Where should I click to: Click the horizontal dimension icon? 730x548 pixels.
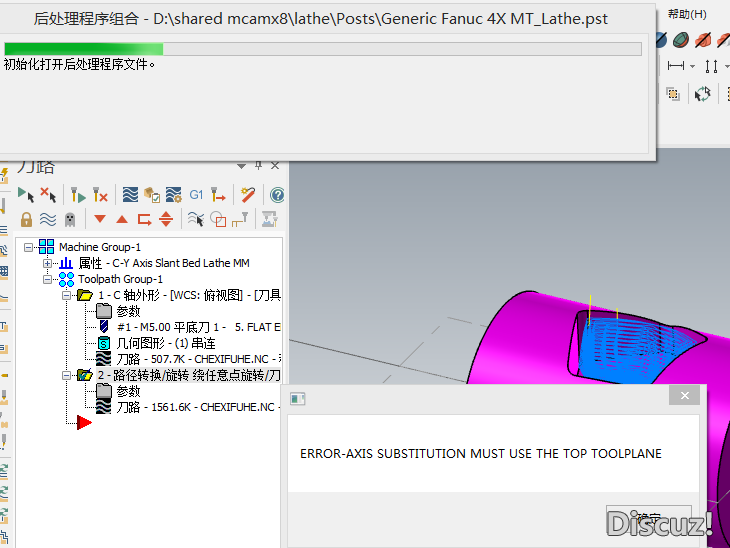pos(676,66)
